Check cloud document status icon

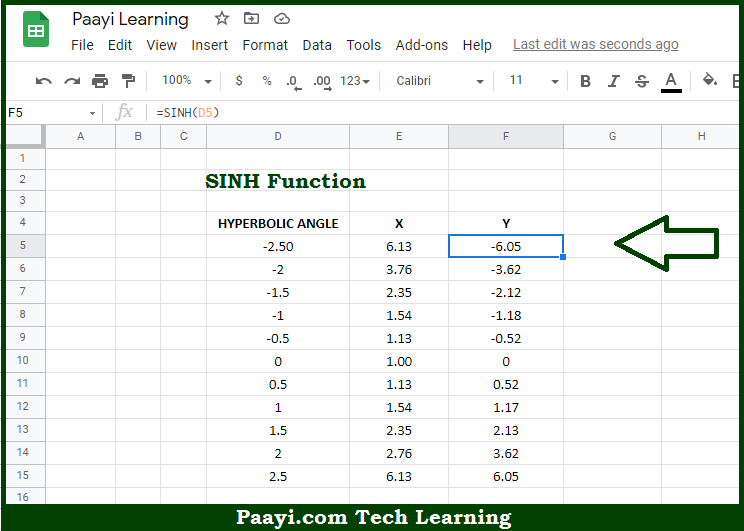[x=282, y=19]
